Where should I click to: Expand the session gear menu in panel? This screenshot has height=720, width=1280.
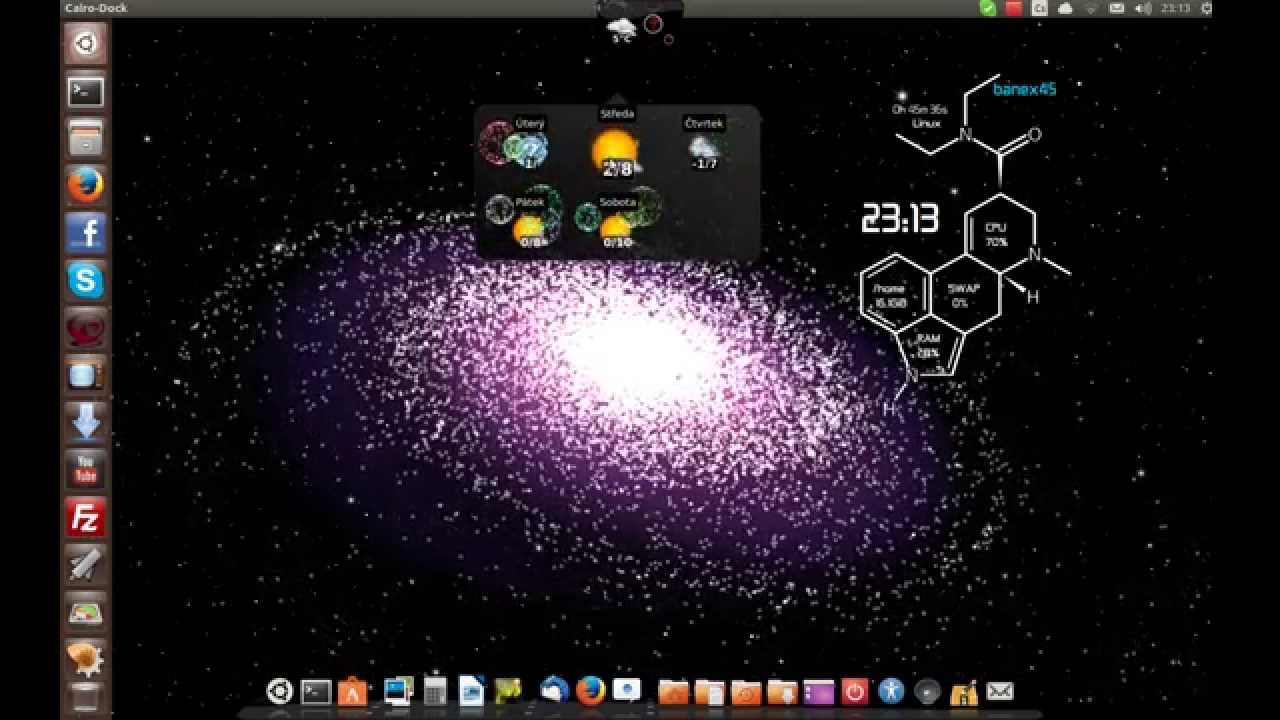1206,8
